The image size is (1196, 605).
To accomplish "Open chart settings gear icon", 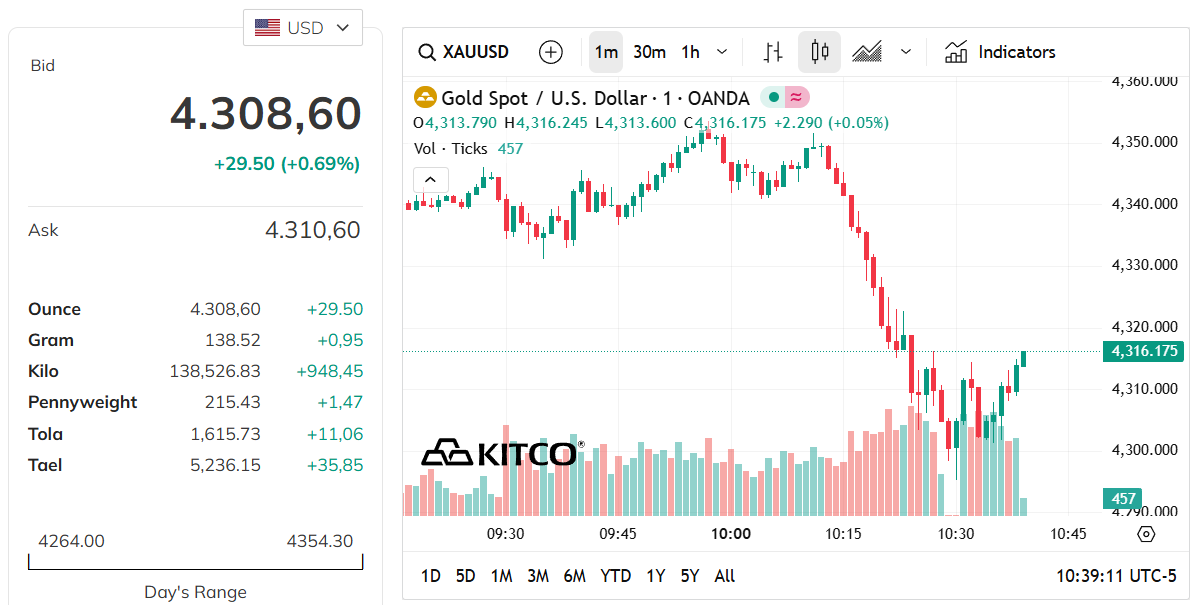I will 1146,534.
